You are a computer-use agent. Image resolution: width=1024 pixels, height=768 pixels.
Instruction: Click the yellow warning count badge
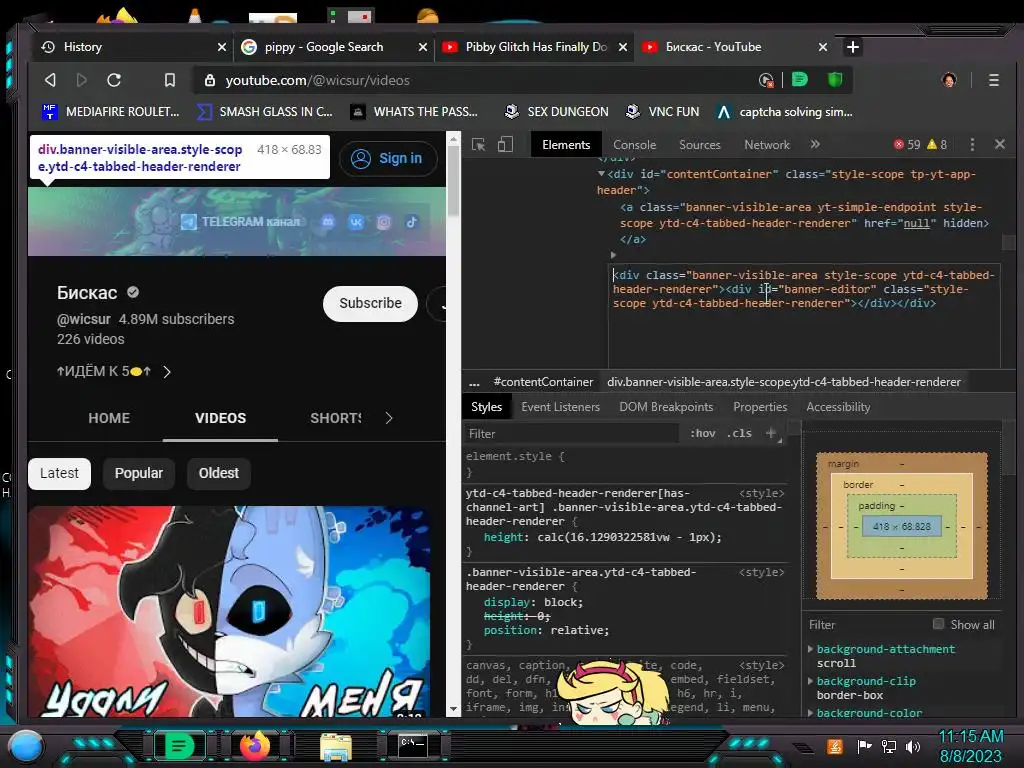[937, 144]
